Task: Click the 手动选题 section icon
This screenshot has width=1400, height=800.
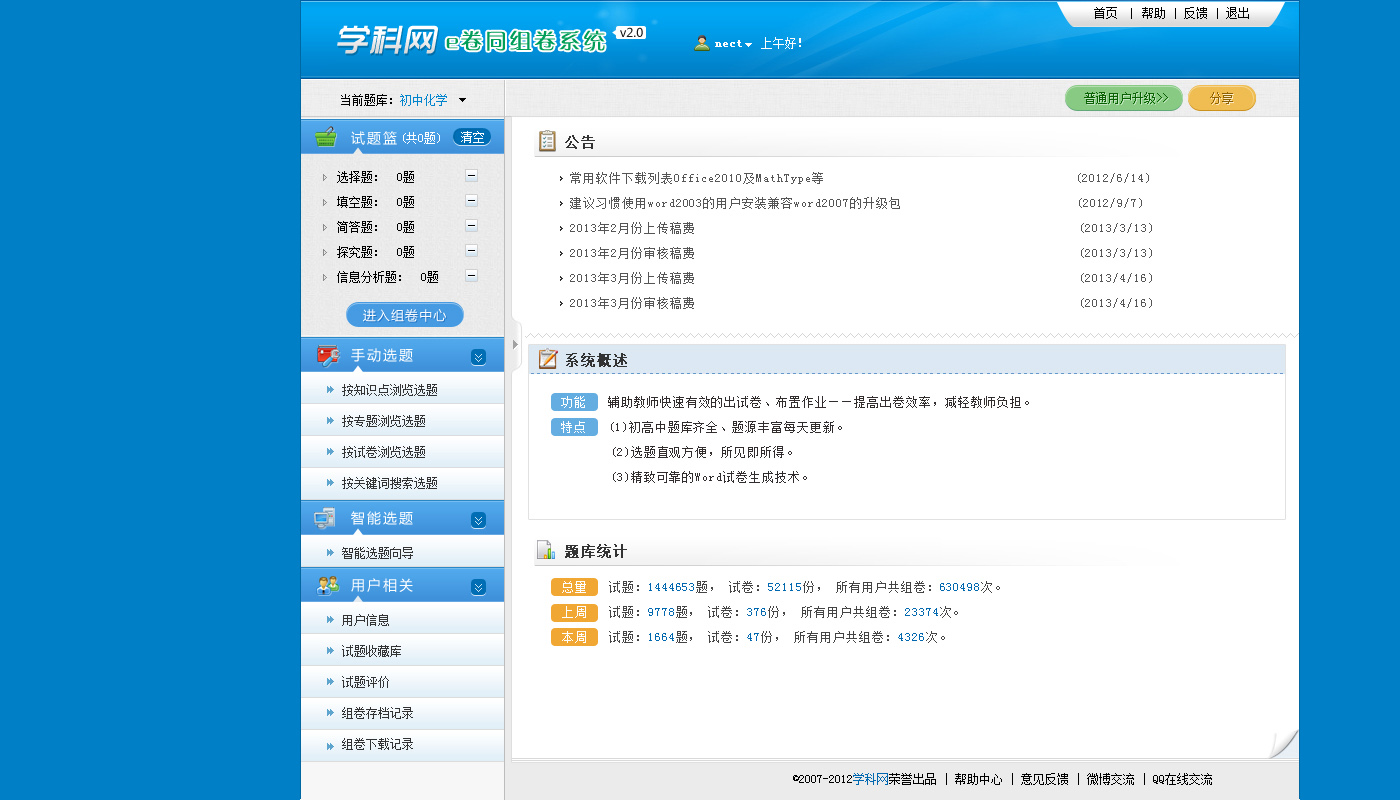Action: 327,355
